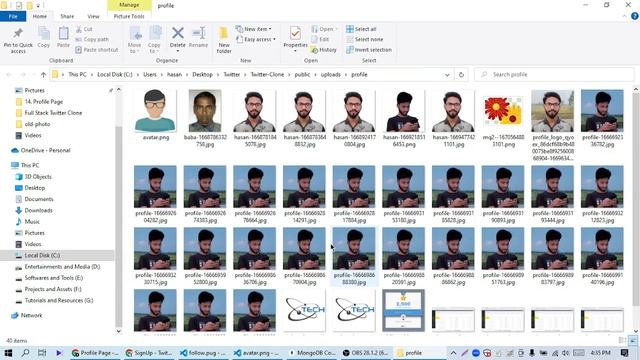Select OneDrive - Personal in sidebar
The width and height of the screenshot is (640, 360).
point(45,150)
